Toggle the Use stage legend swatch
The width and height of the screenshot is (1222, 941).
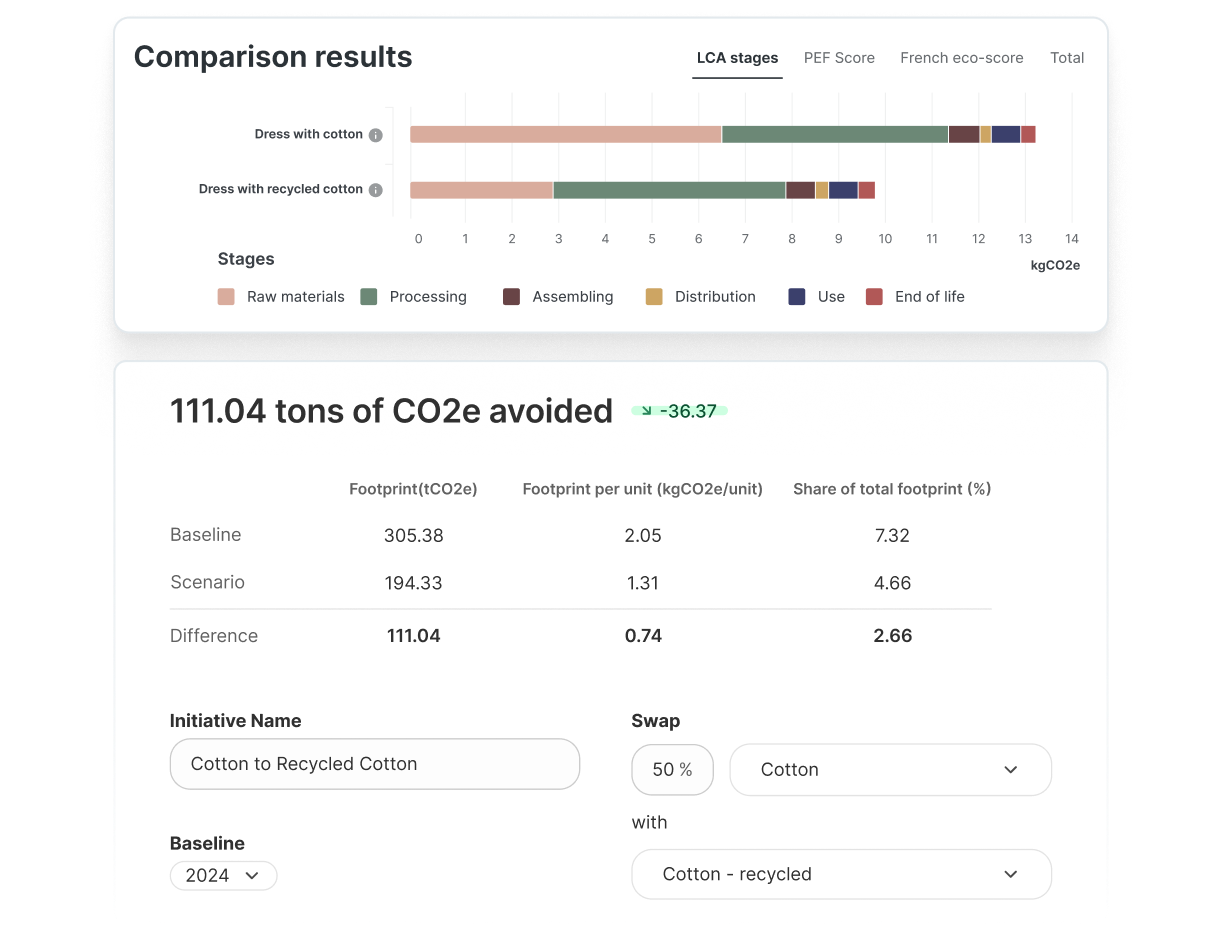pyautogui.click(x=797, y=297)
